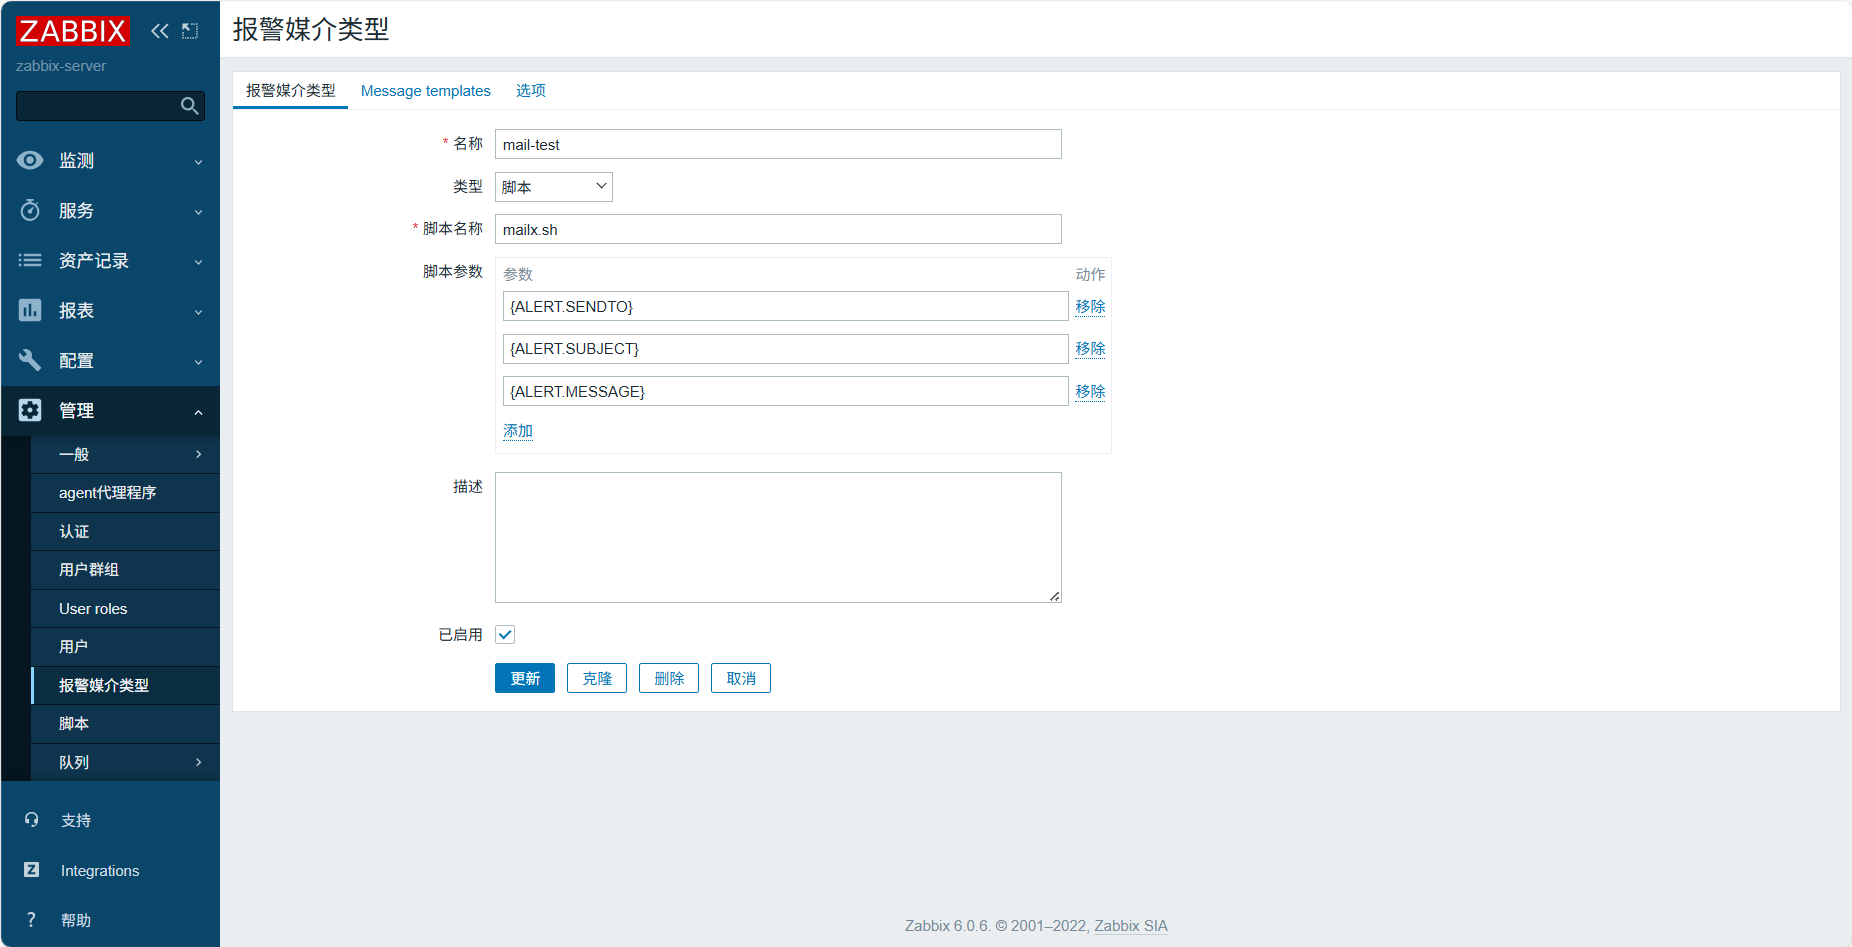
Task: Click the stopwatch icon for 服务
Action: [x=30, y=210]
